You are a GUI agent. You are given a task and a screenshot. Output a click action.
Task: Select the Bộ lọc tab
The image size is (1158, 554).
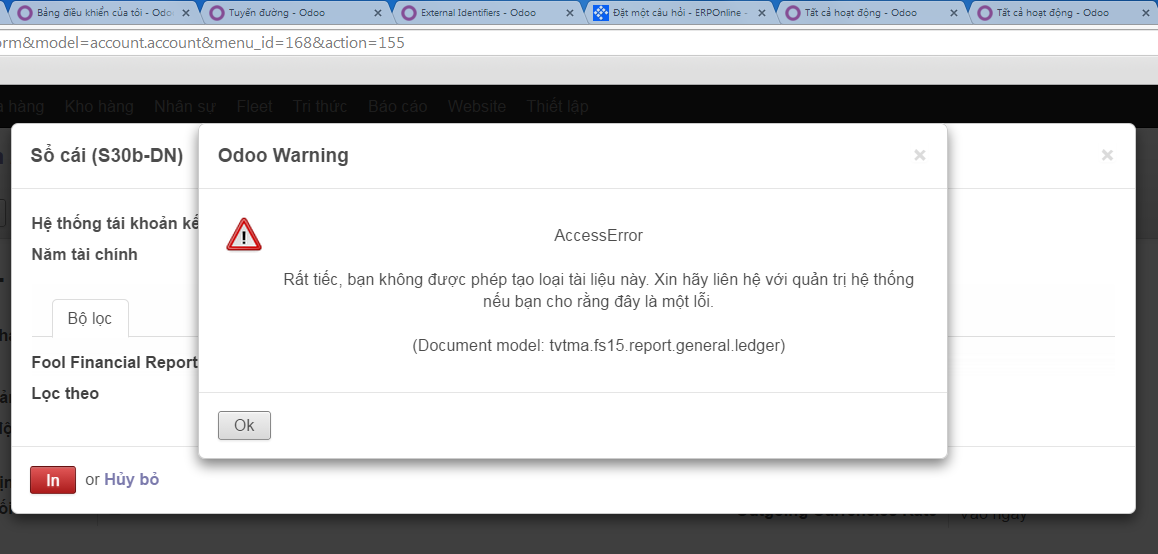(90, 318)
